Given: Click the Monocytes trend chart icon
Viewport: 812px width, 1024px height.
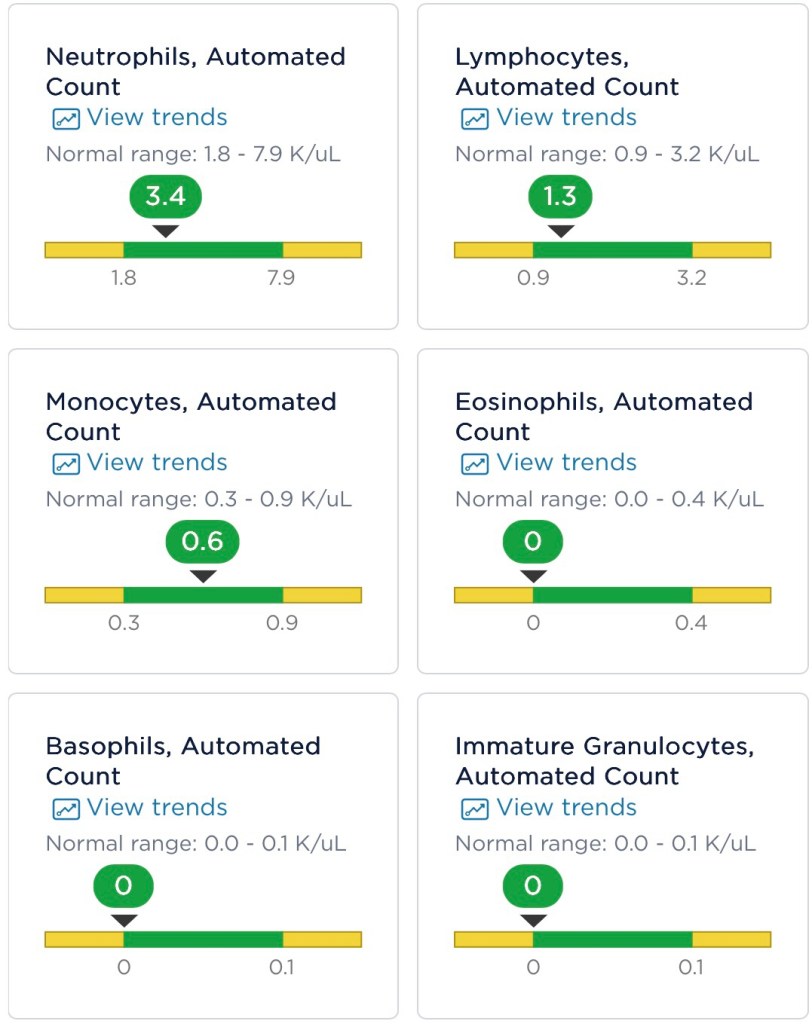Looking at the screenshot, I should pos(66,464).
